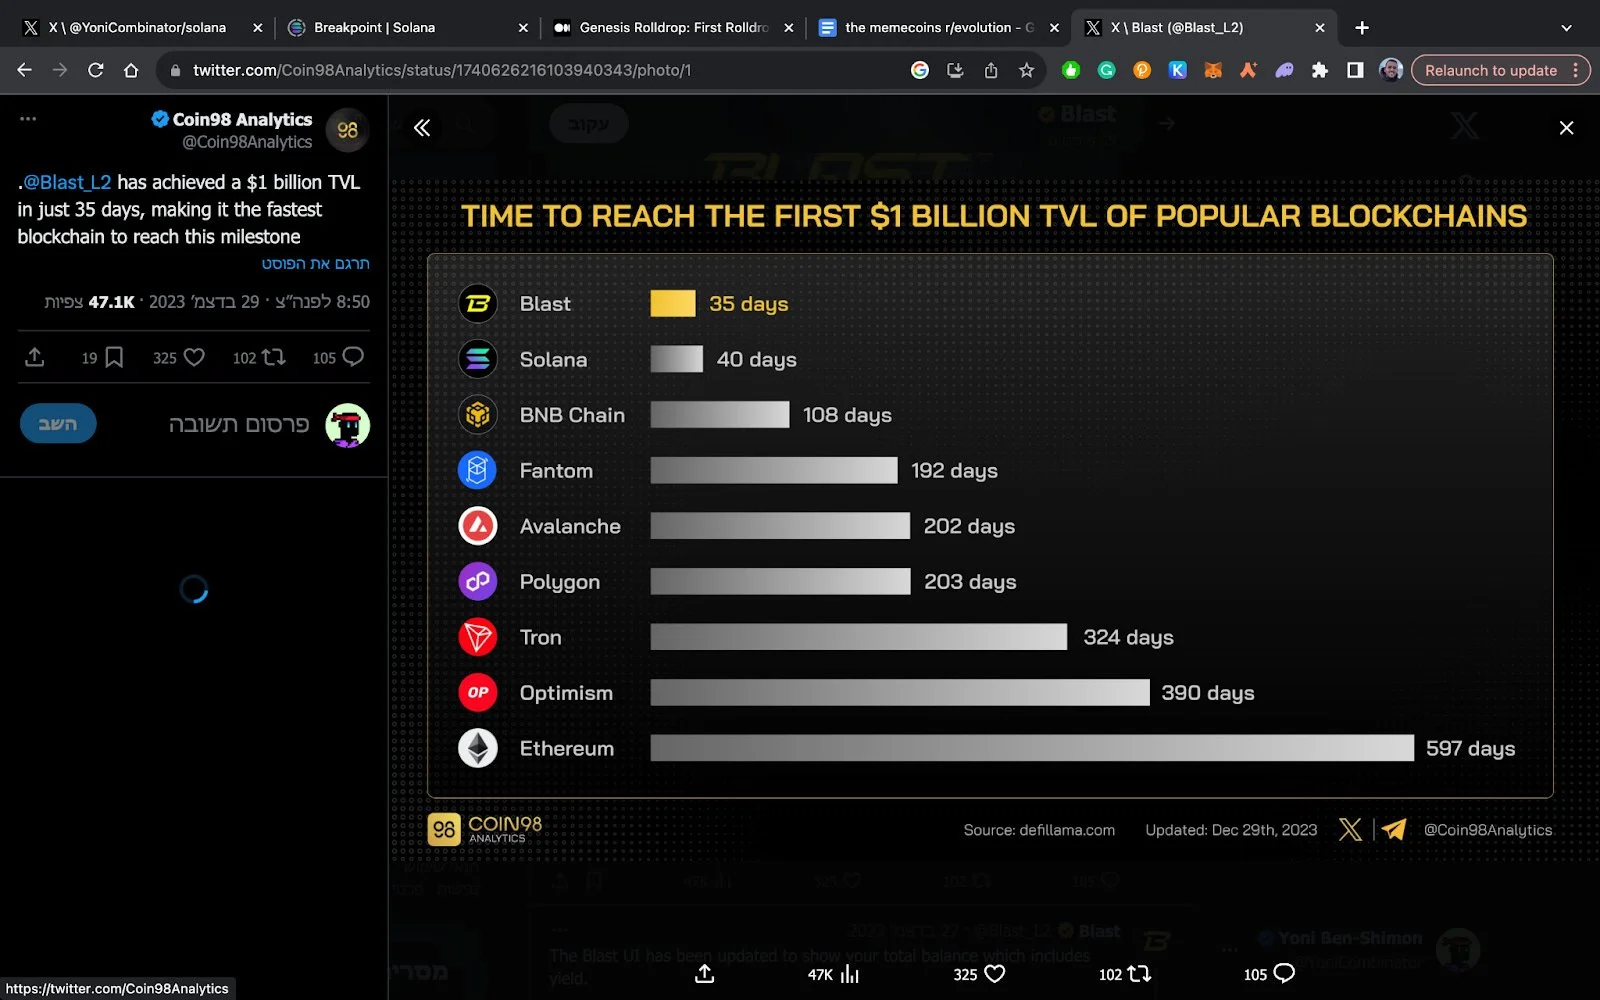Click the tweet timestamp in sidebar

259,302
